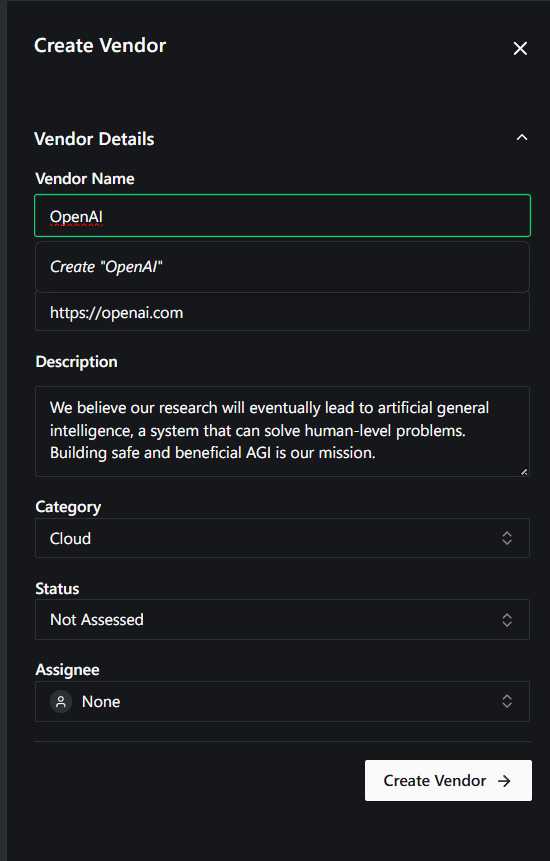Click the Create Vendor panel title
The image size is (550, 861).
point(100,46)
